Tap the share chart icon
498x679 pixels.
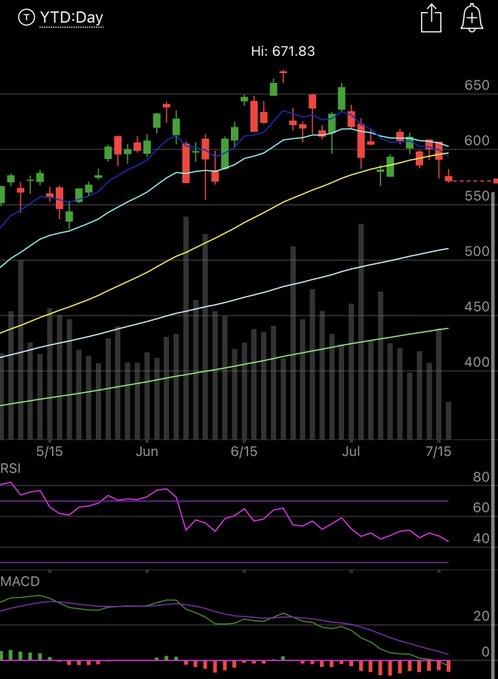pyautogui.click(x=431, y=18)
